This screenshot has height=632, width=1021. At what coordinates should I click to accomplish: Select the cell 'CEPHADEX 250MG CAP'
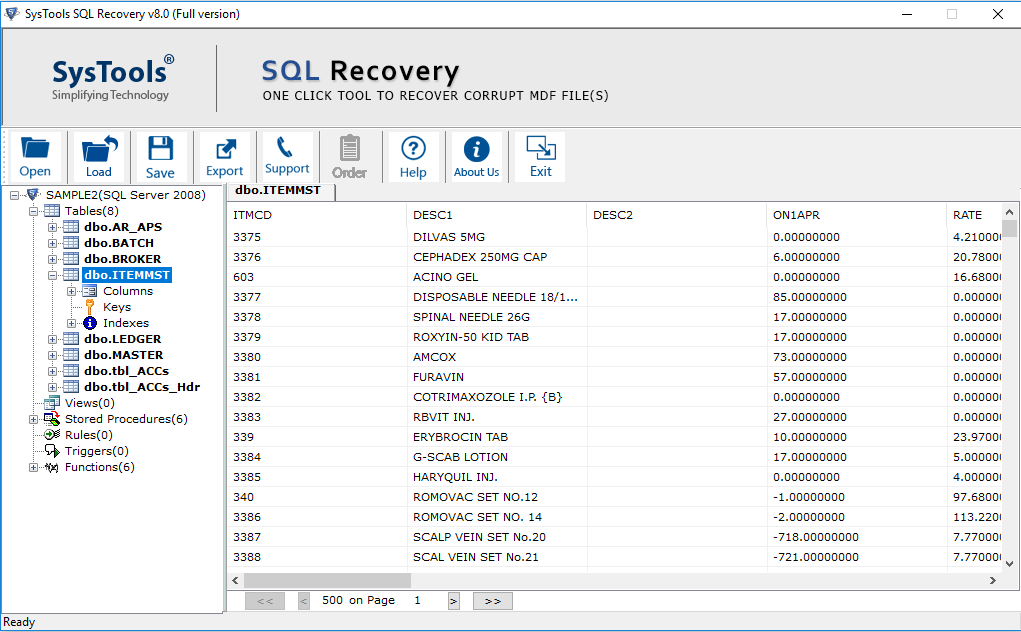pos(497,257)
